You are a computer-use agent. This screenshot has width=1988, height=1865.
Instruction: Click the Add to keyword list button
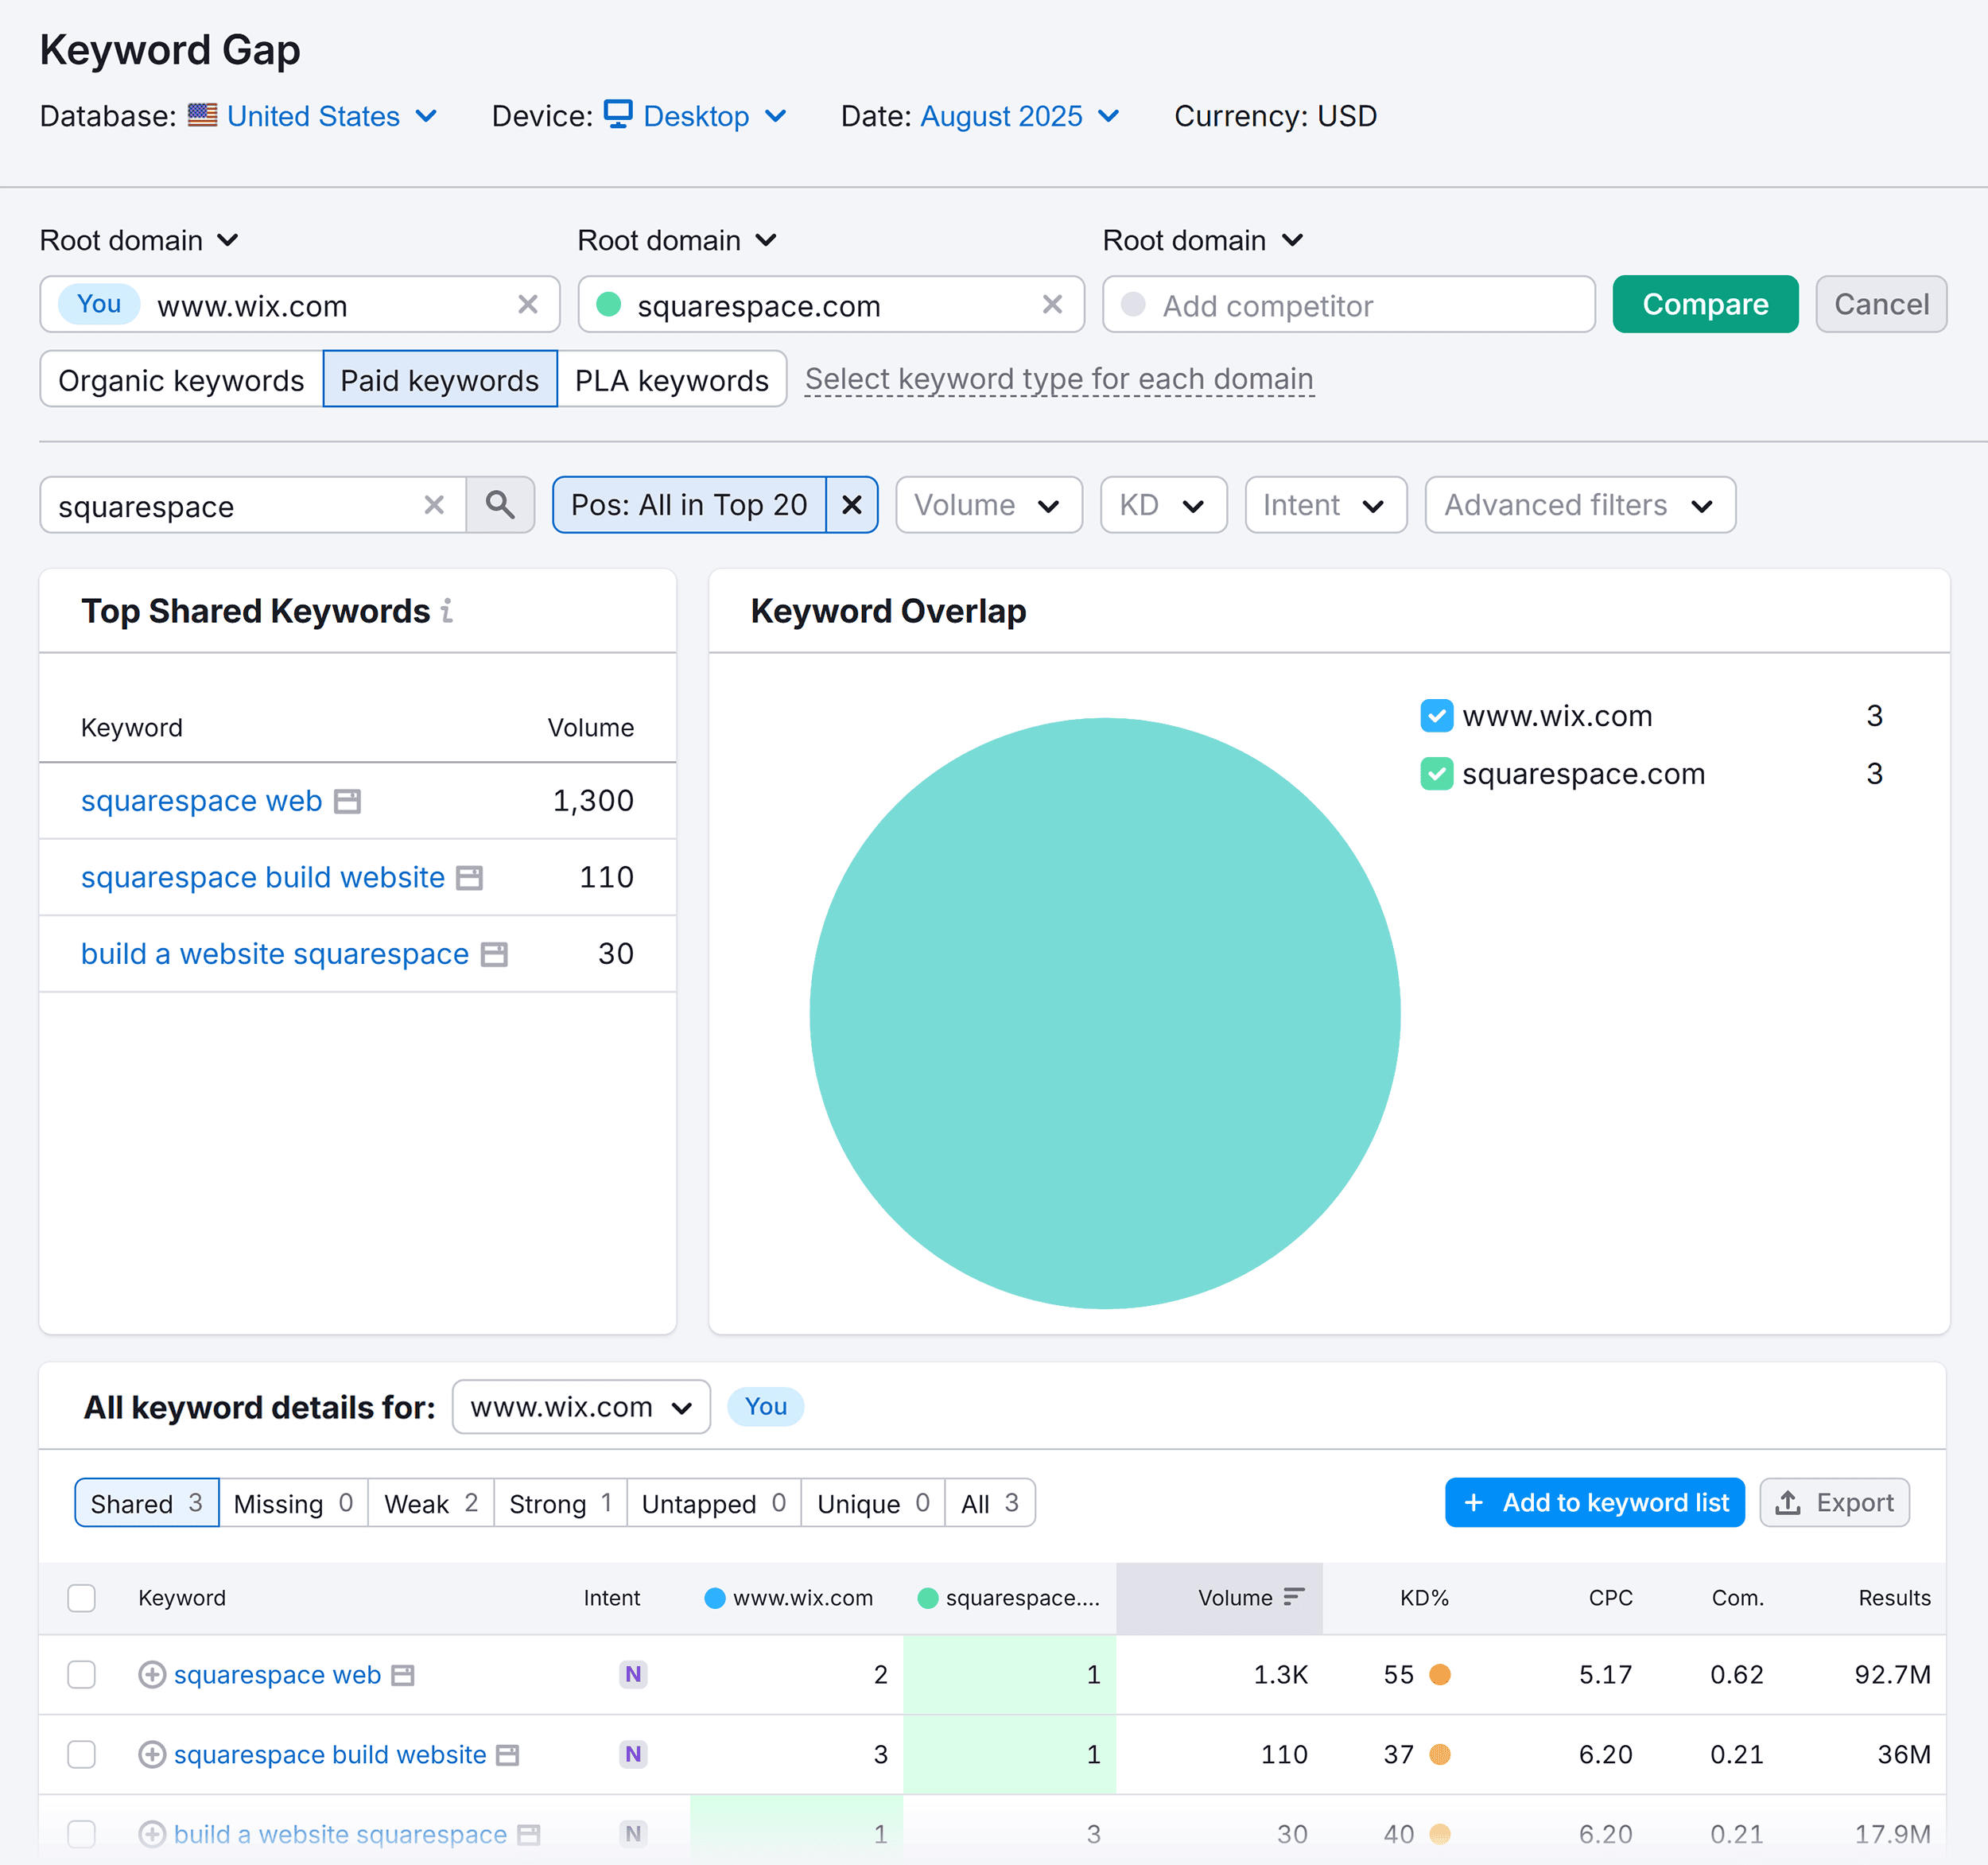1594,1503
